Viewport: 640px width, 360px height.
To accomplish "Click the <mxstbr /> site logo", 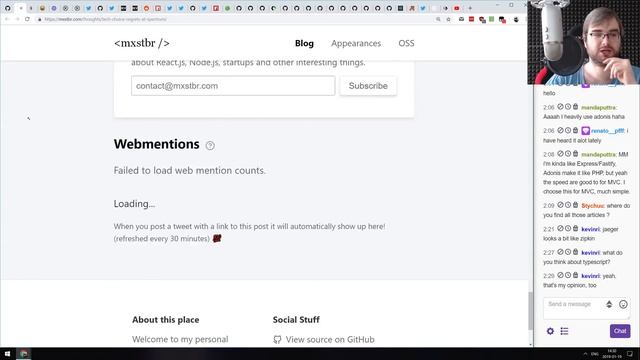I will click(x=142, y=43).
